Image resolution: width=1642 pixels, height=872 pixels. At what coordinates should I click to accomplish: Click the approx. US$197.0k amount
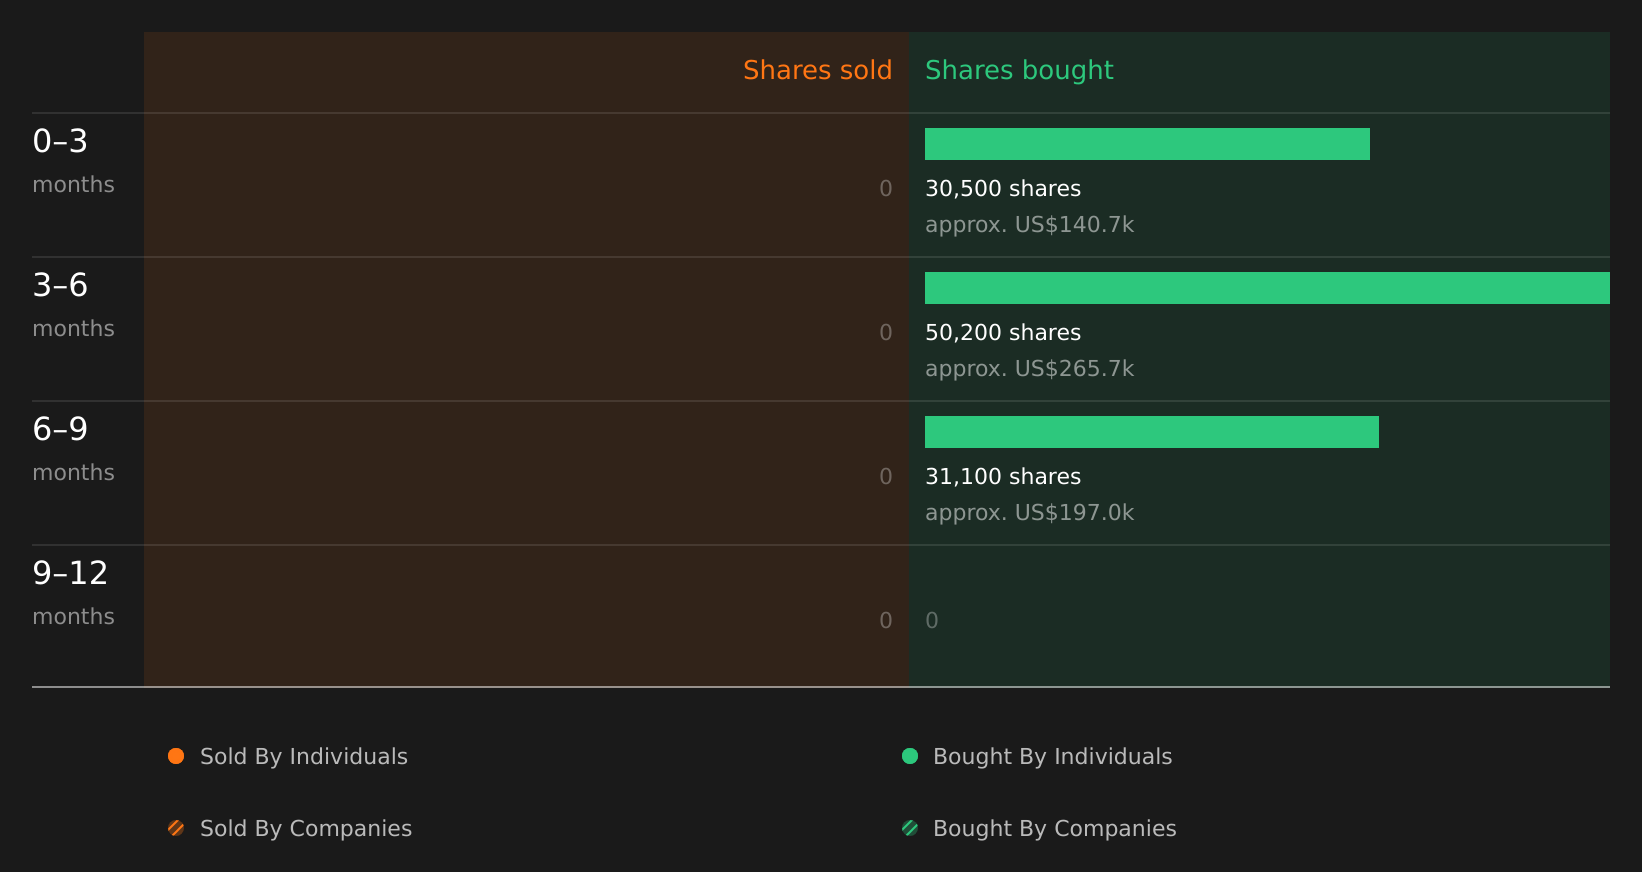coord(1030,513)
